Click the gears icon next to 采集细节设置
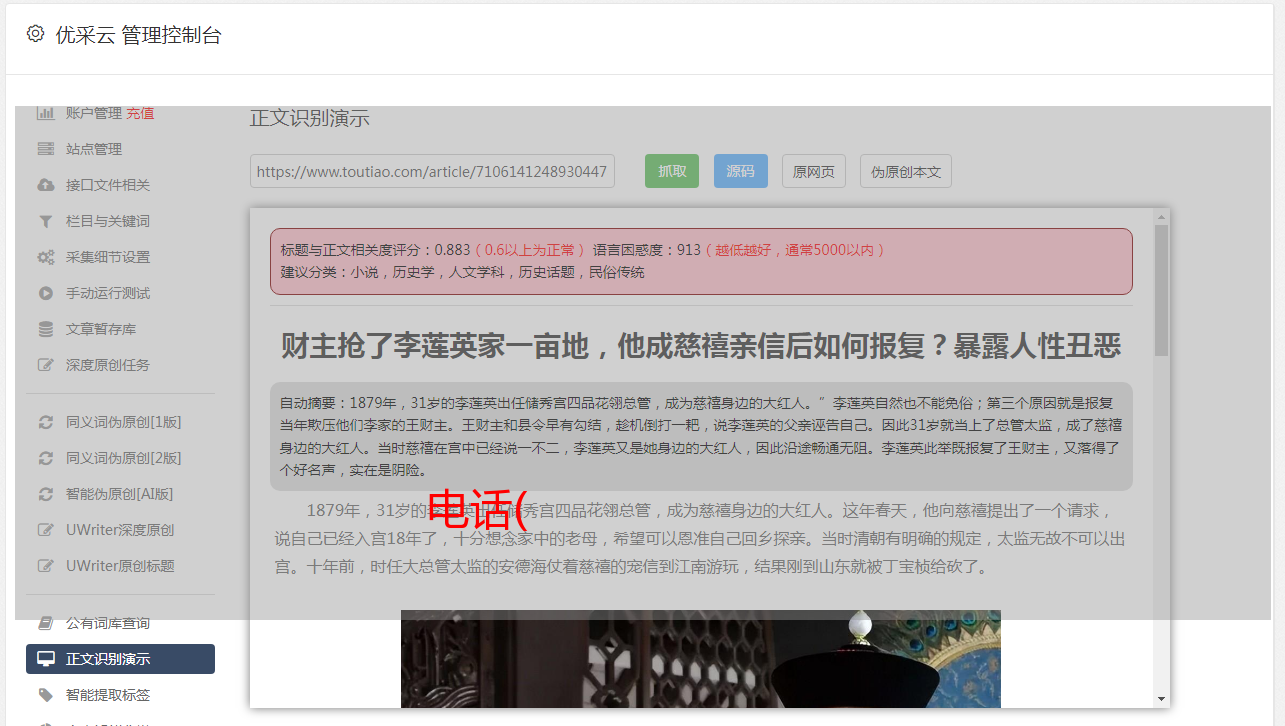The height and width of the screenshot is (726, 1285). (x=46, y=257)
